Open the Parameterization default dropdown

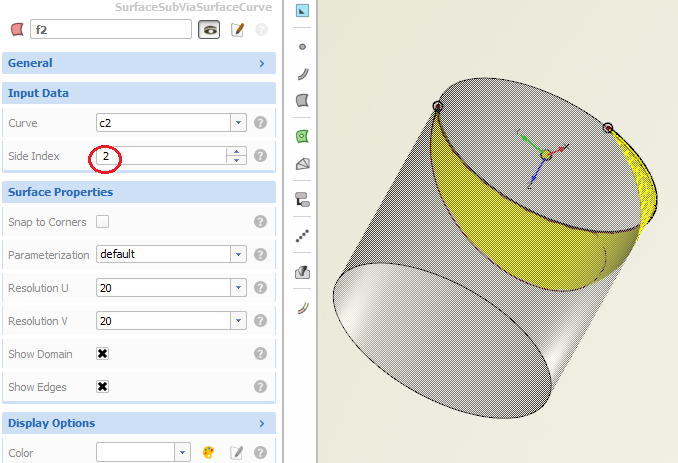238,254
